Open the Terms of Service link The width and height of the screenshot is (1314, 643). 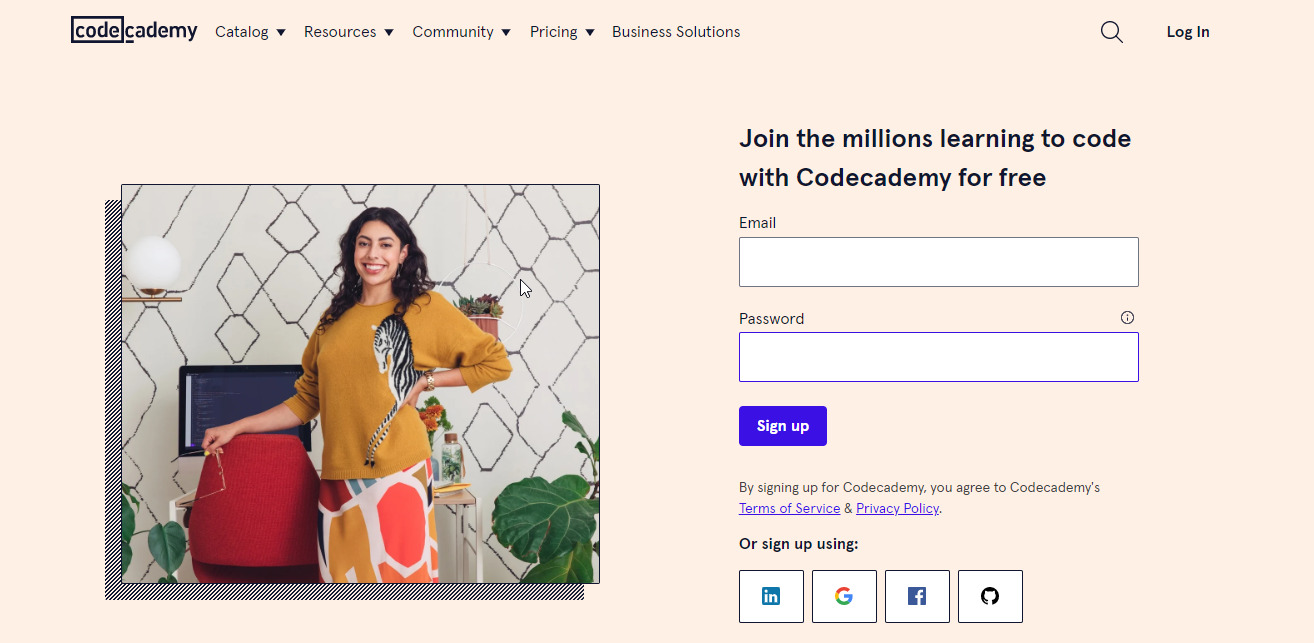789,508
